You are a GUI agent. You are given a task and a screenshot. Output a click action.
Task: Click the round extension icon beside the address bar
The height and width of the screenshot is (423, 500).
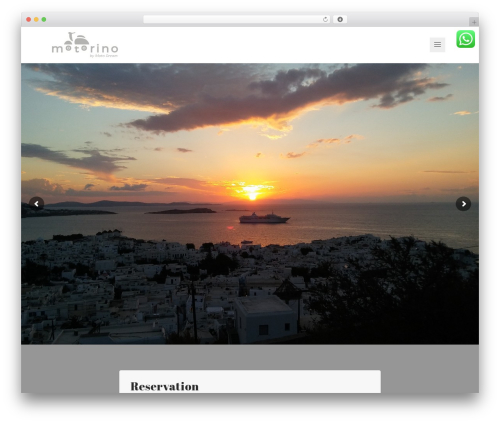340,19
